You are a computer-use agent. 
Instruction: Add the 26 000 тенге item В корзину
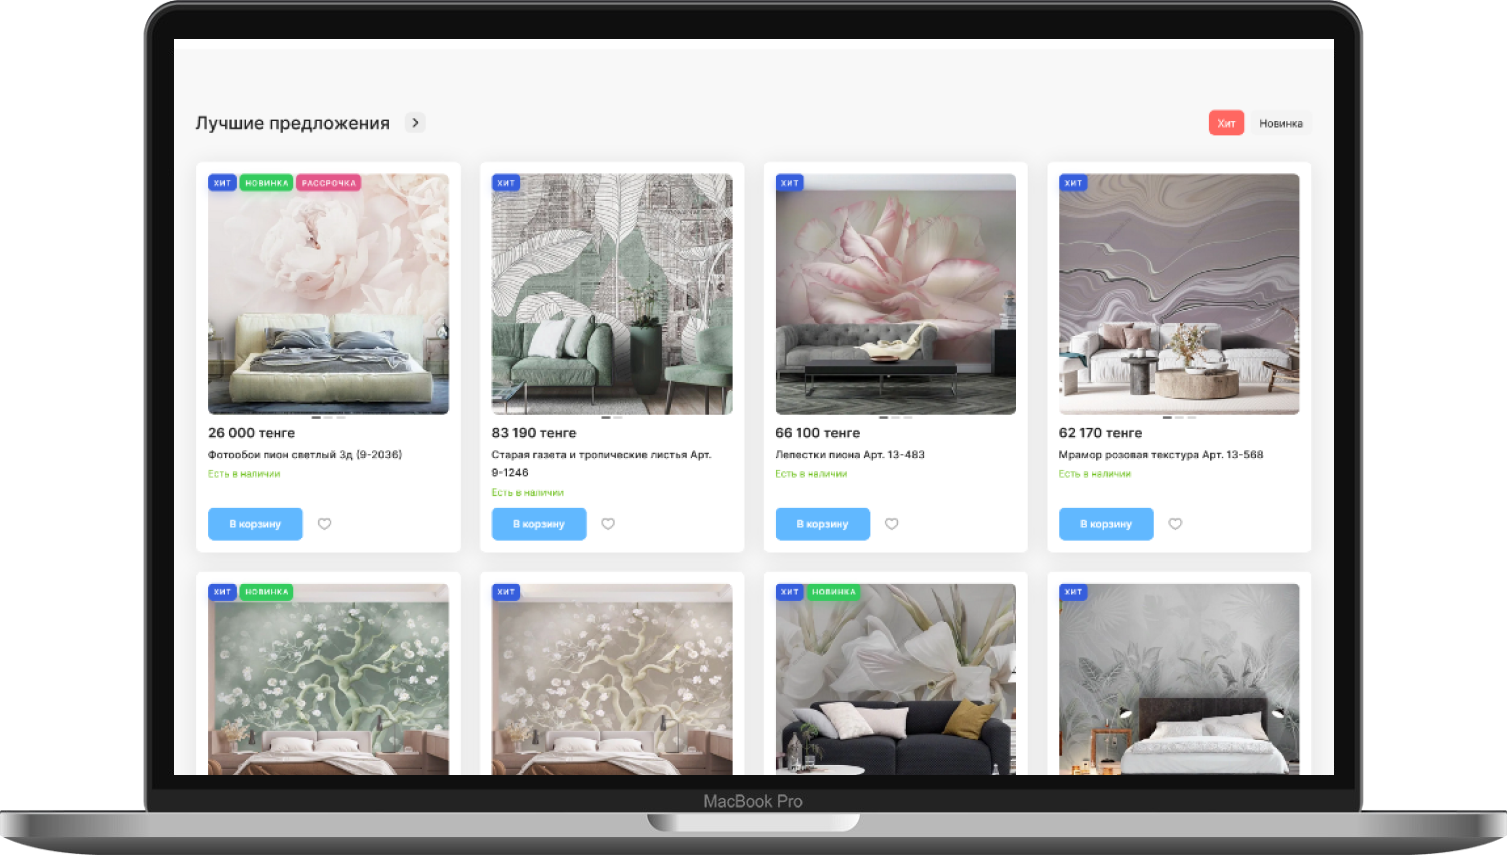click(255, 524)
